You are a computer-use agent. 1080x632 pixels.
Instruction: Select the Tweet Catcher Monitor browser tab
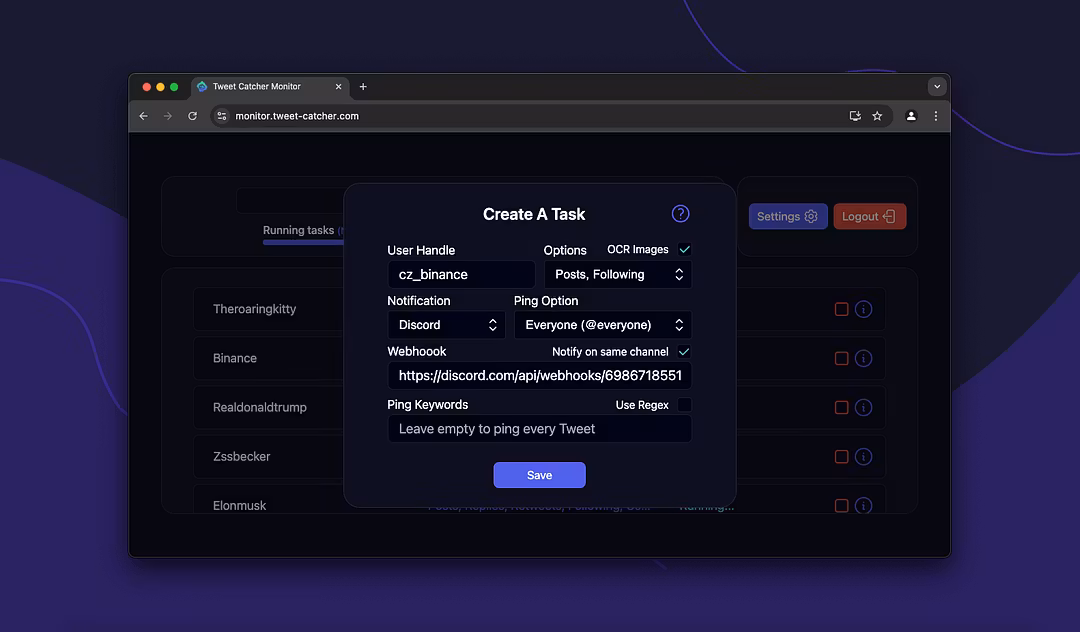pos(269,87)
